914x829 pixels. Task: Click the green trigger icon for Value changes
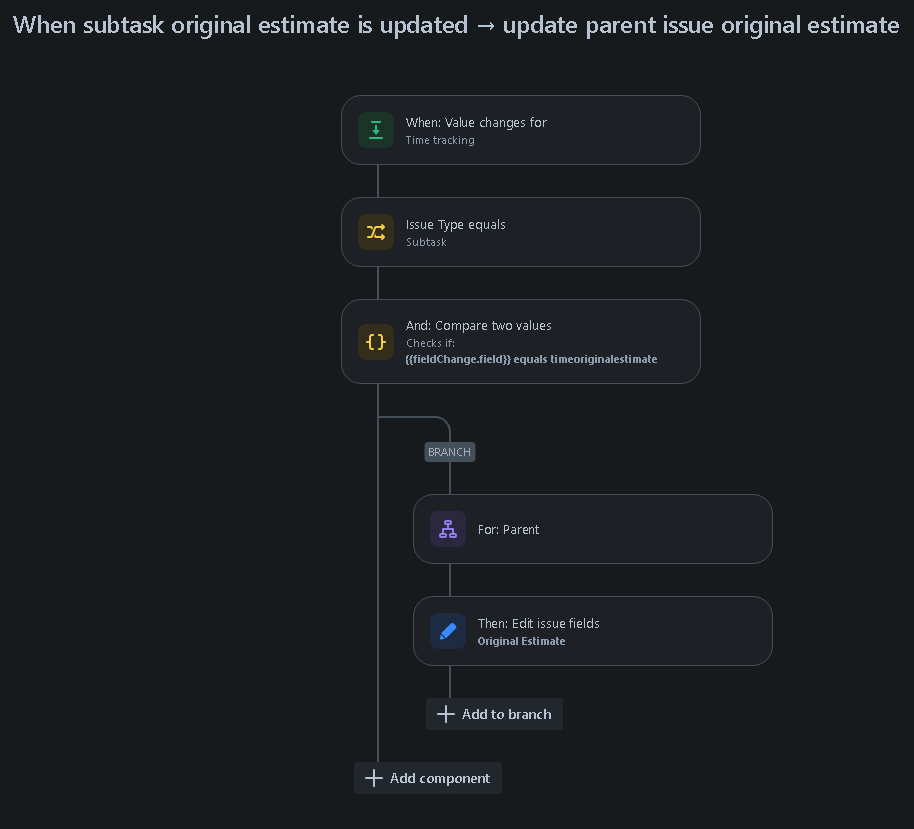376,130
